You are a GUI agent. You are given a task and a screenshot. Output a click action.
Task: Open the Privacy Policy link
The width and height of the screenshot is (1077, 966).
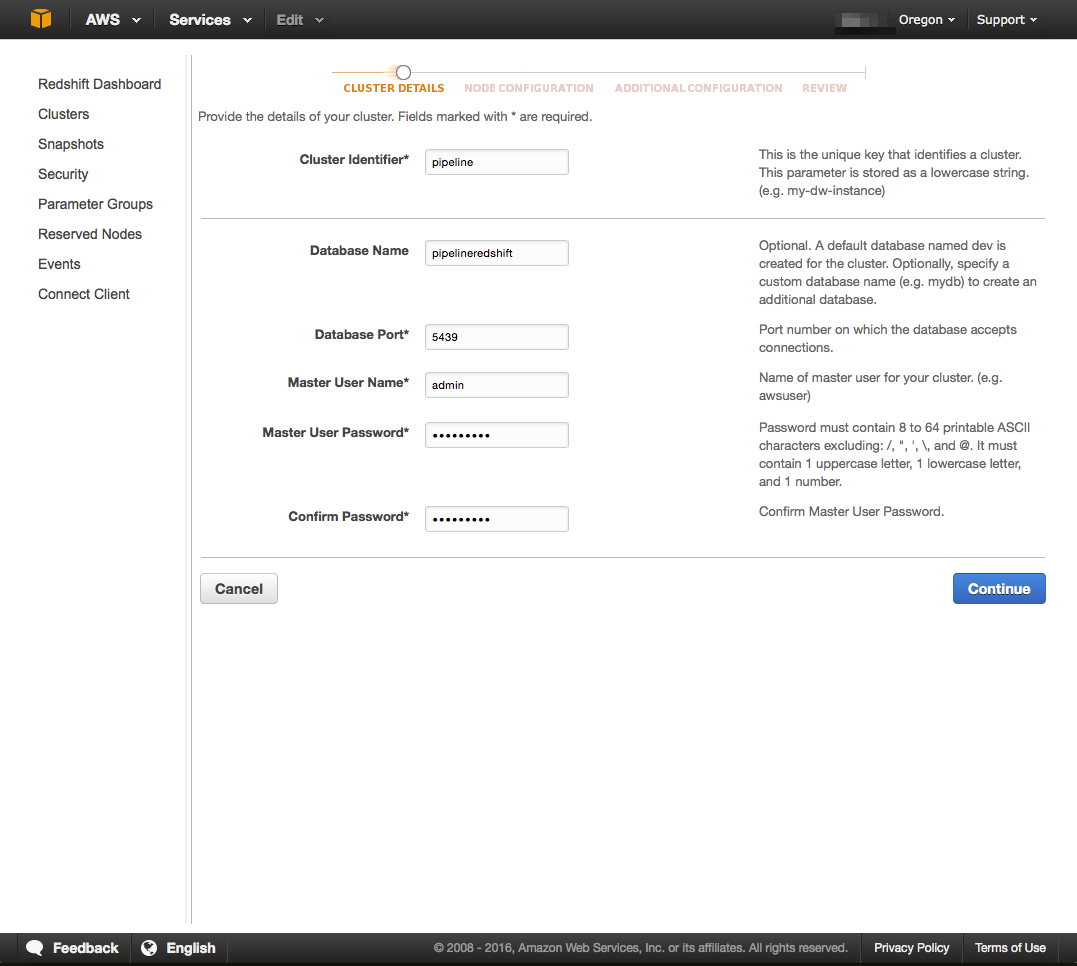[x=911, y=948]
